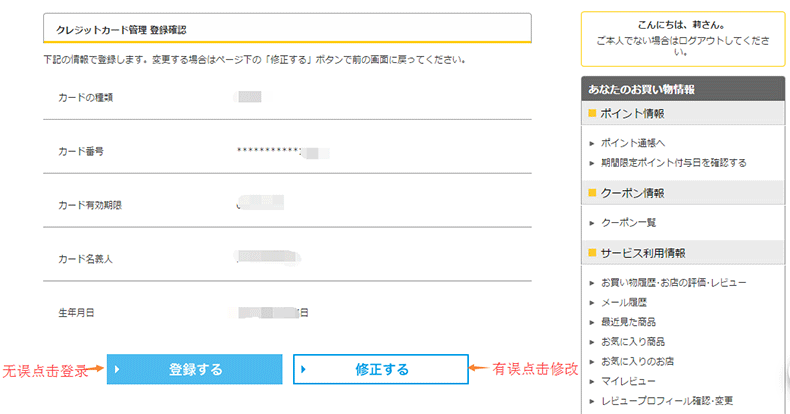Open the メール履歴 link
This screenshot has width=790, height=414.
[623, 302]
